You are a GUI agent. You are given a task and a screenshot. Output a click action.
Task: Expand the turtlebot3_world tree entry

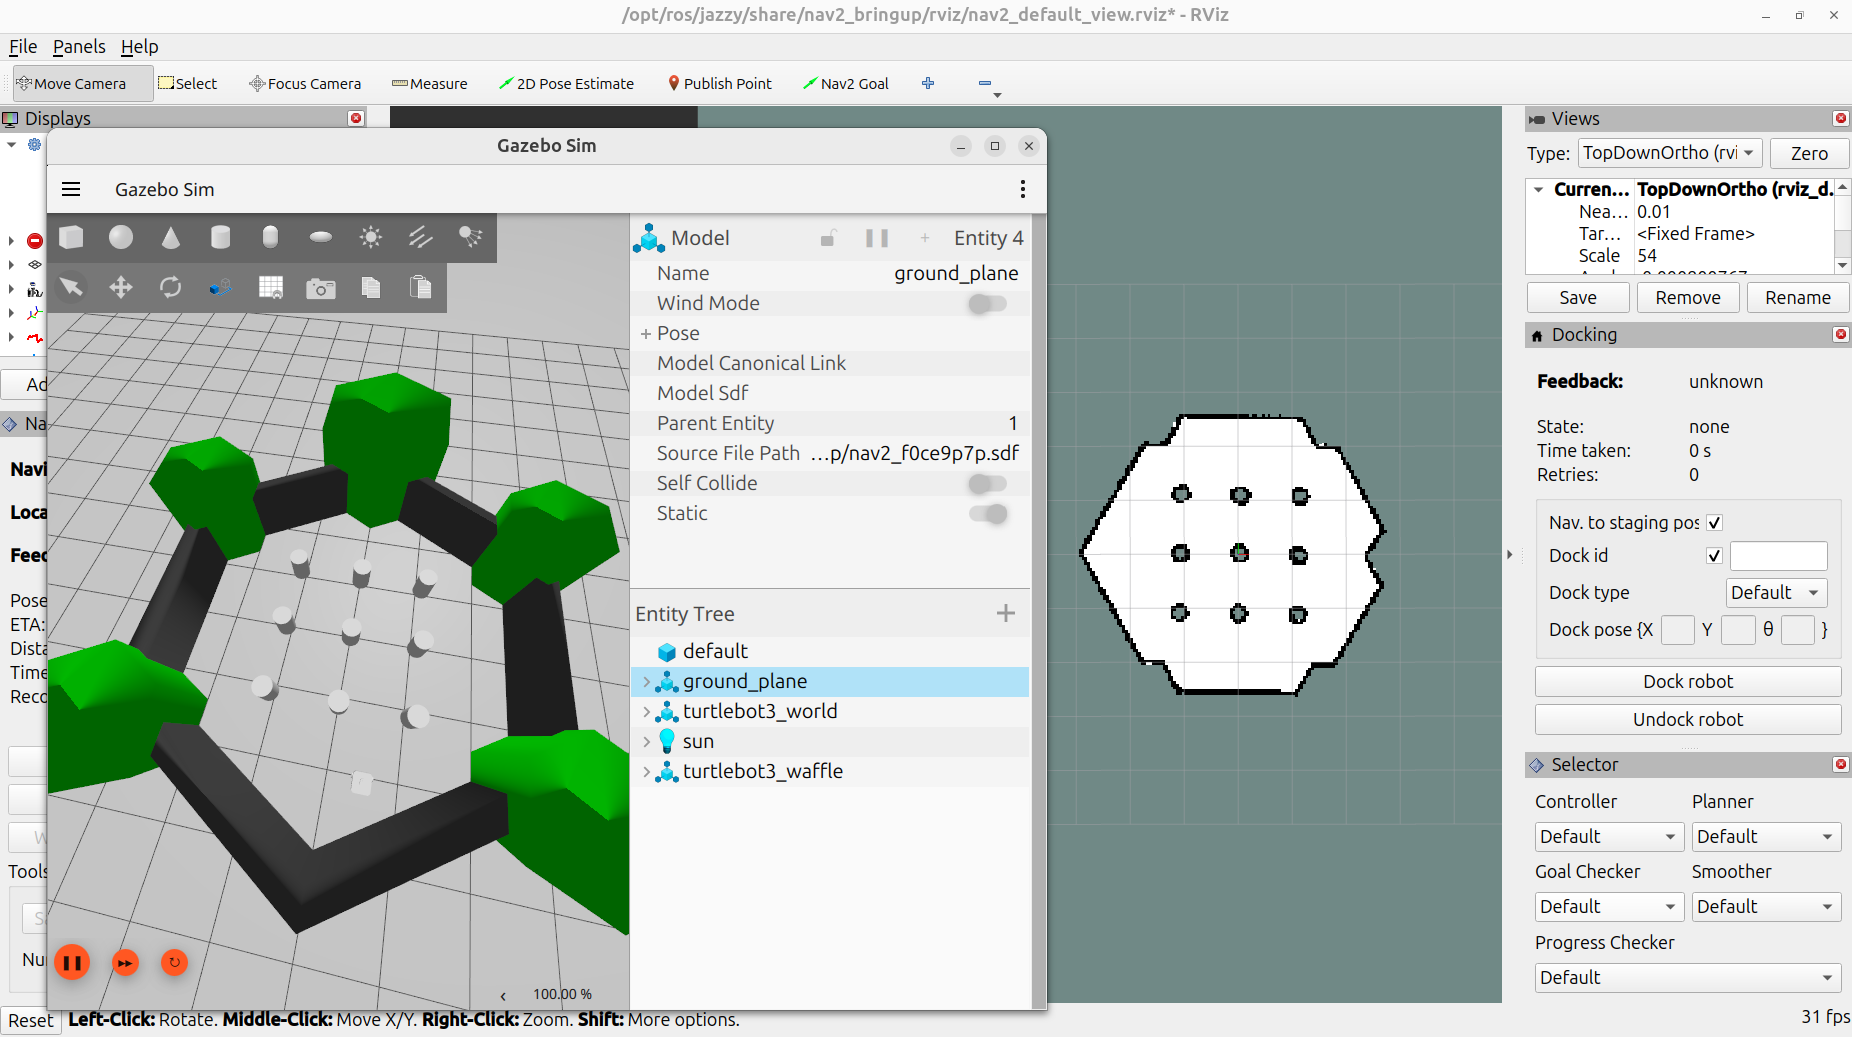click(646, 712)
